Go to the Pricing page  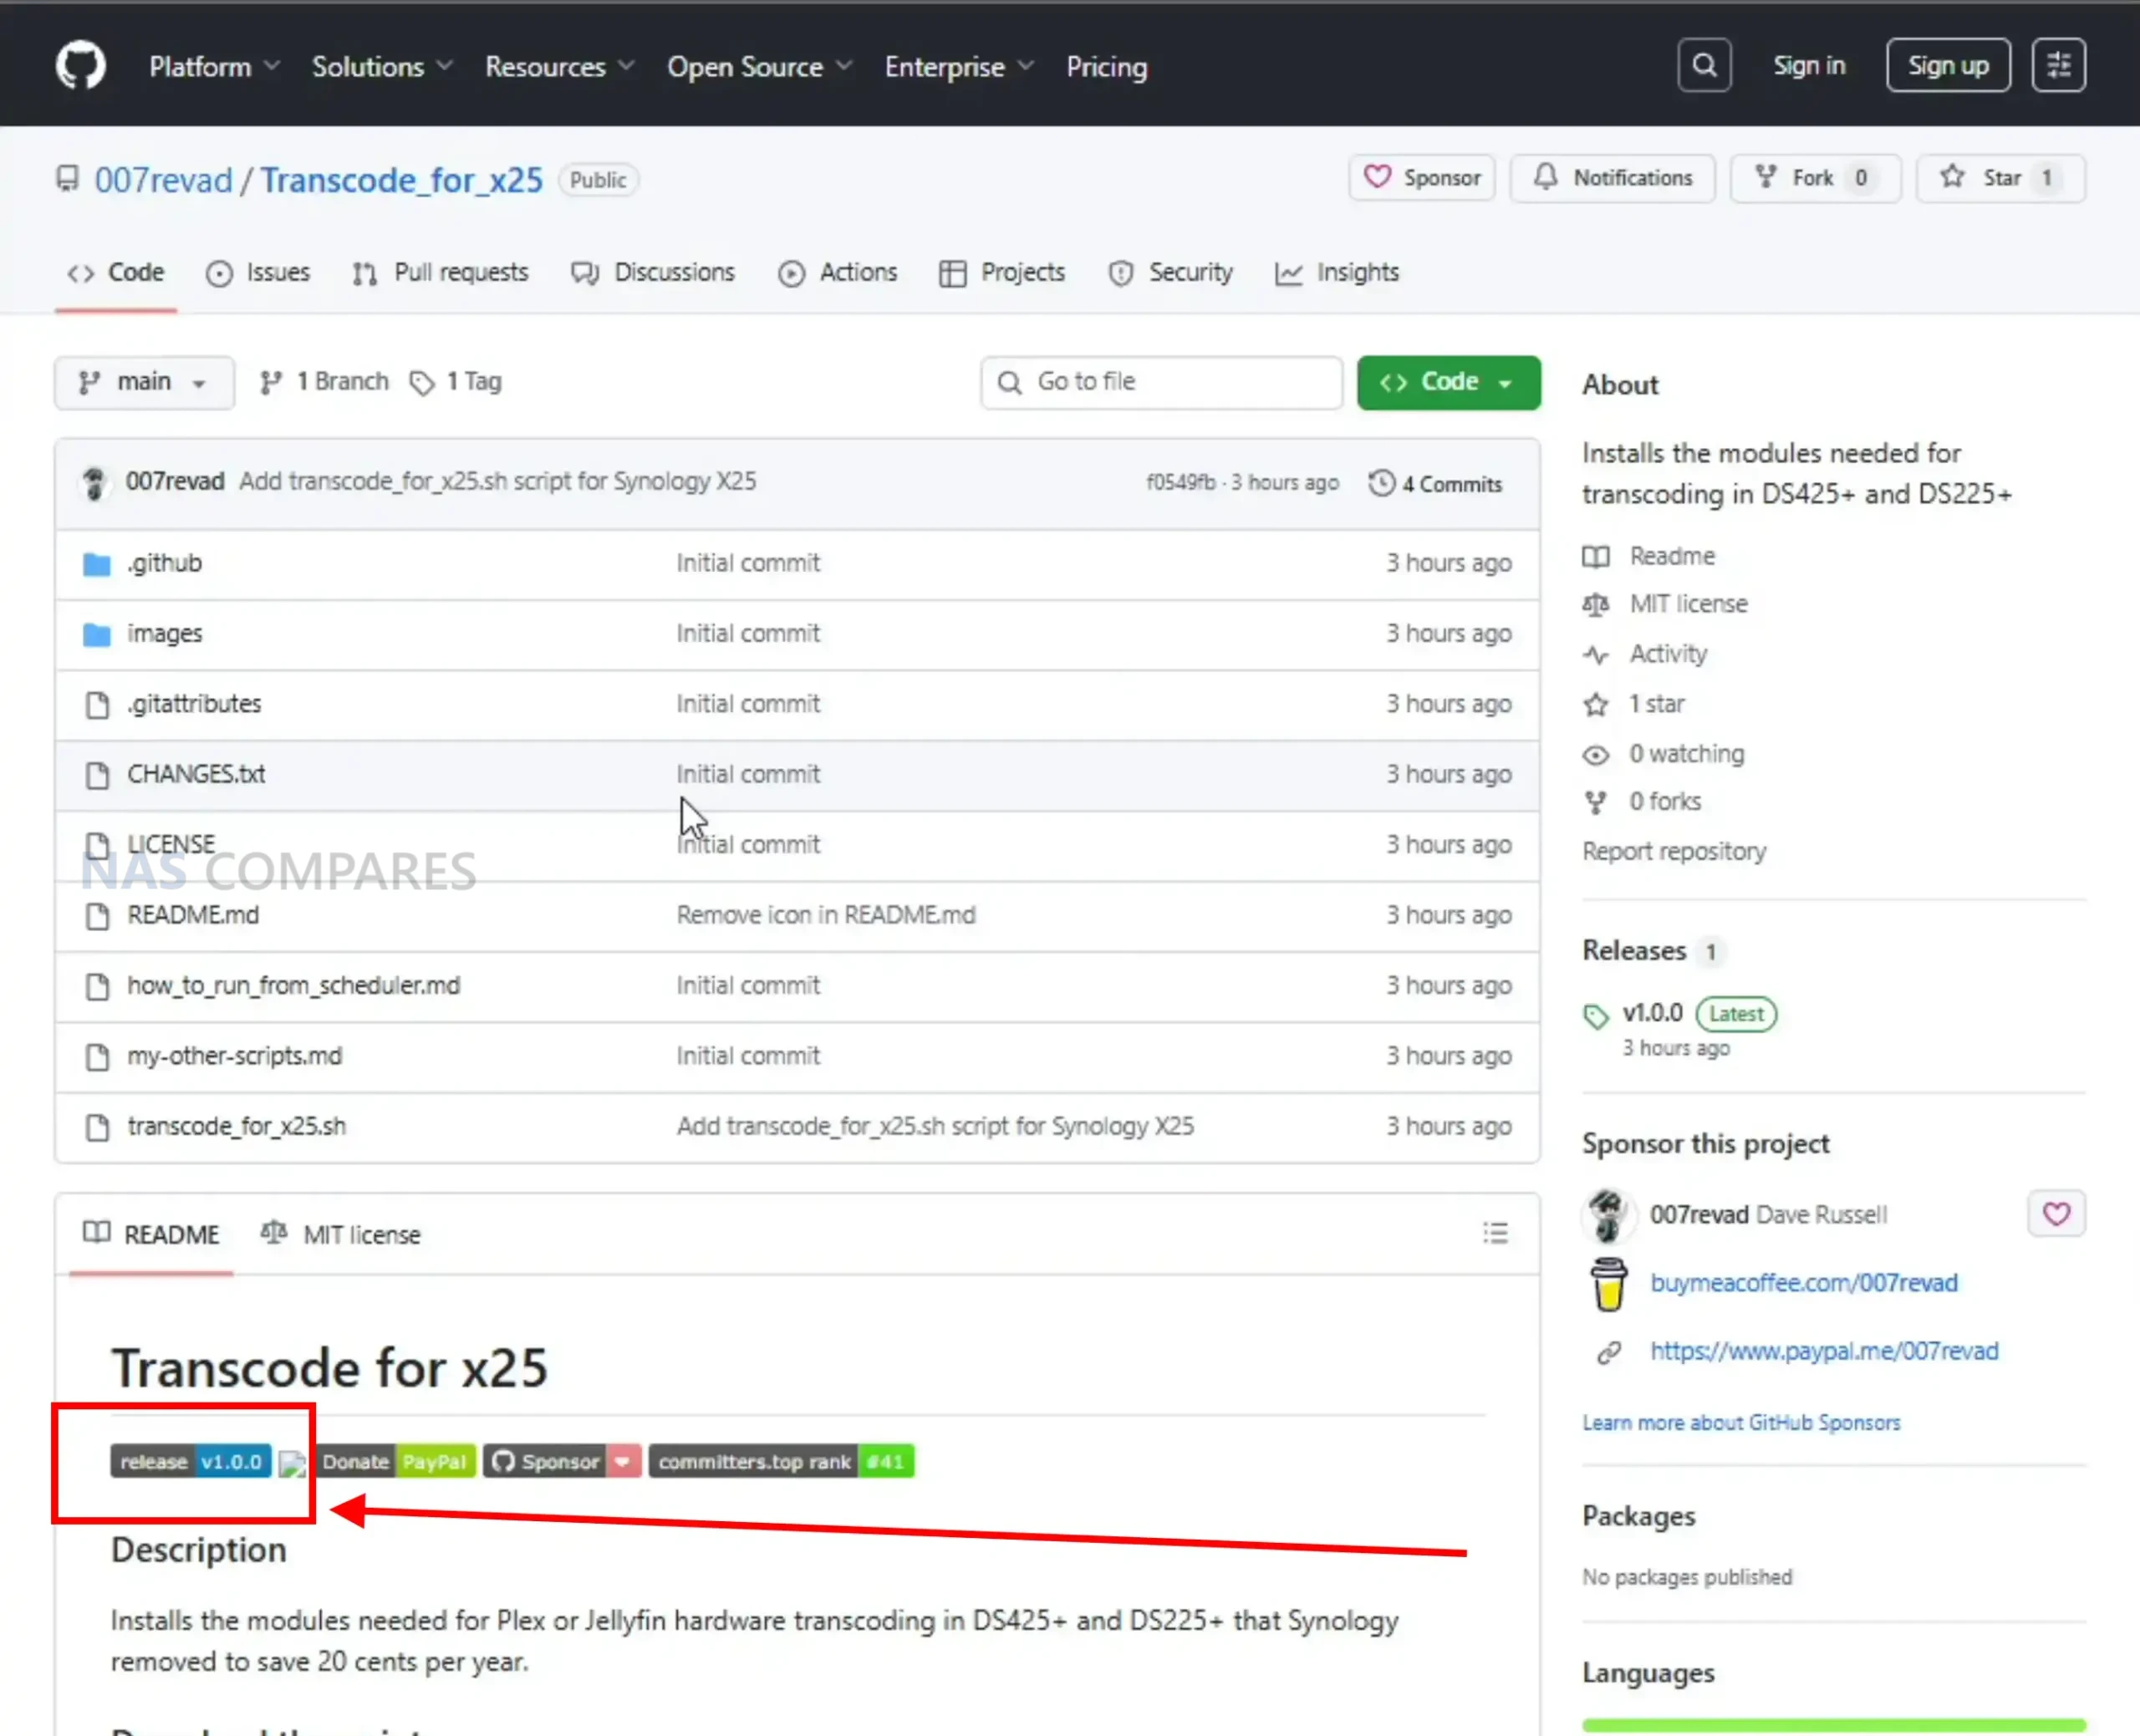[1106, 67]
